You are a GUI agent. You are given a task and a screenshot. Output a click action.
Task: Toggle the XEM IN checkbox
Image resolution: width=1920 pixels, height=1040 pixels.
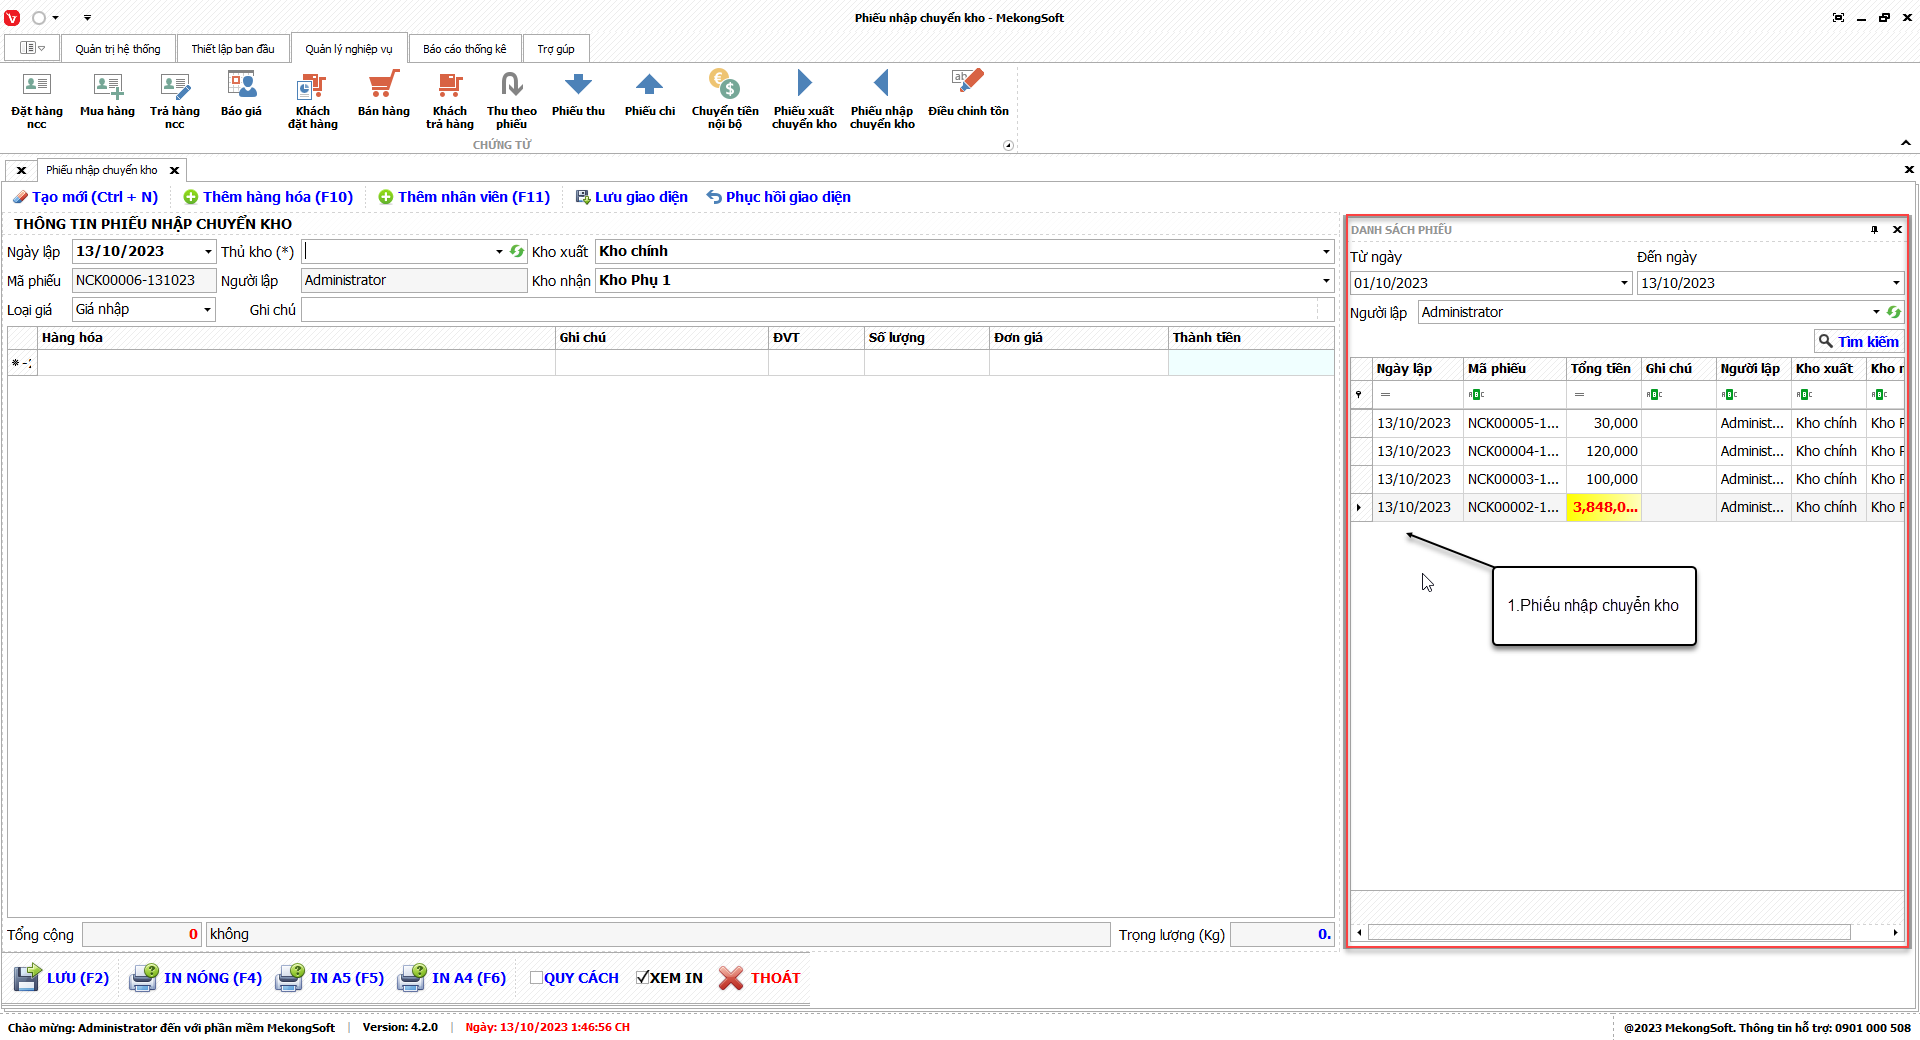[x=643, y=978]
